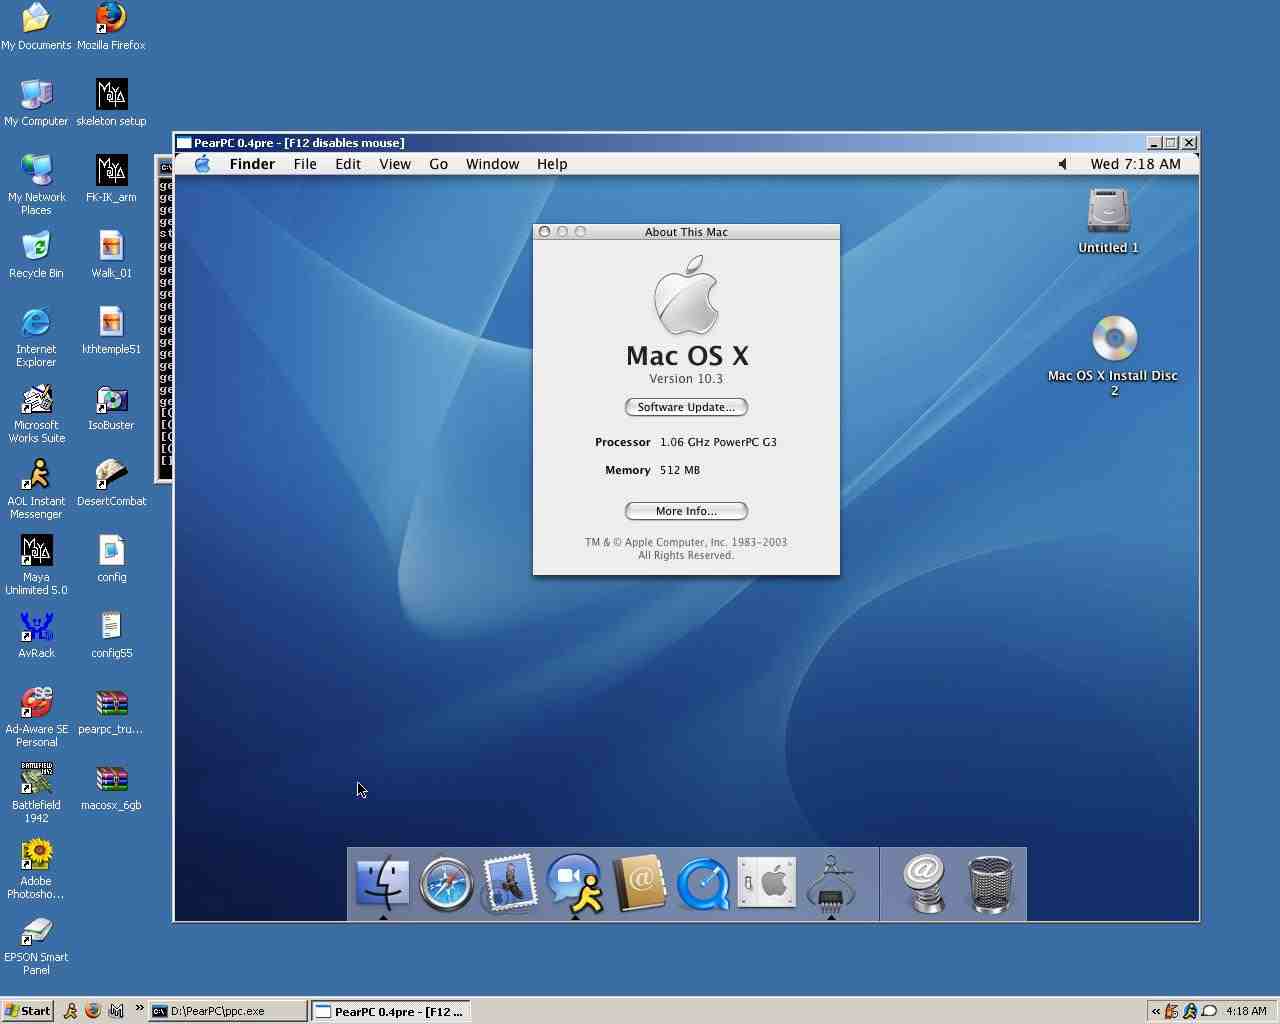Select Maya Unlimited 5.0 icon
This screenshot has height=1024, width=1280.
tap(36, 564)
